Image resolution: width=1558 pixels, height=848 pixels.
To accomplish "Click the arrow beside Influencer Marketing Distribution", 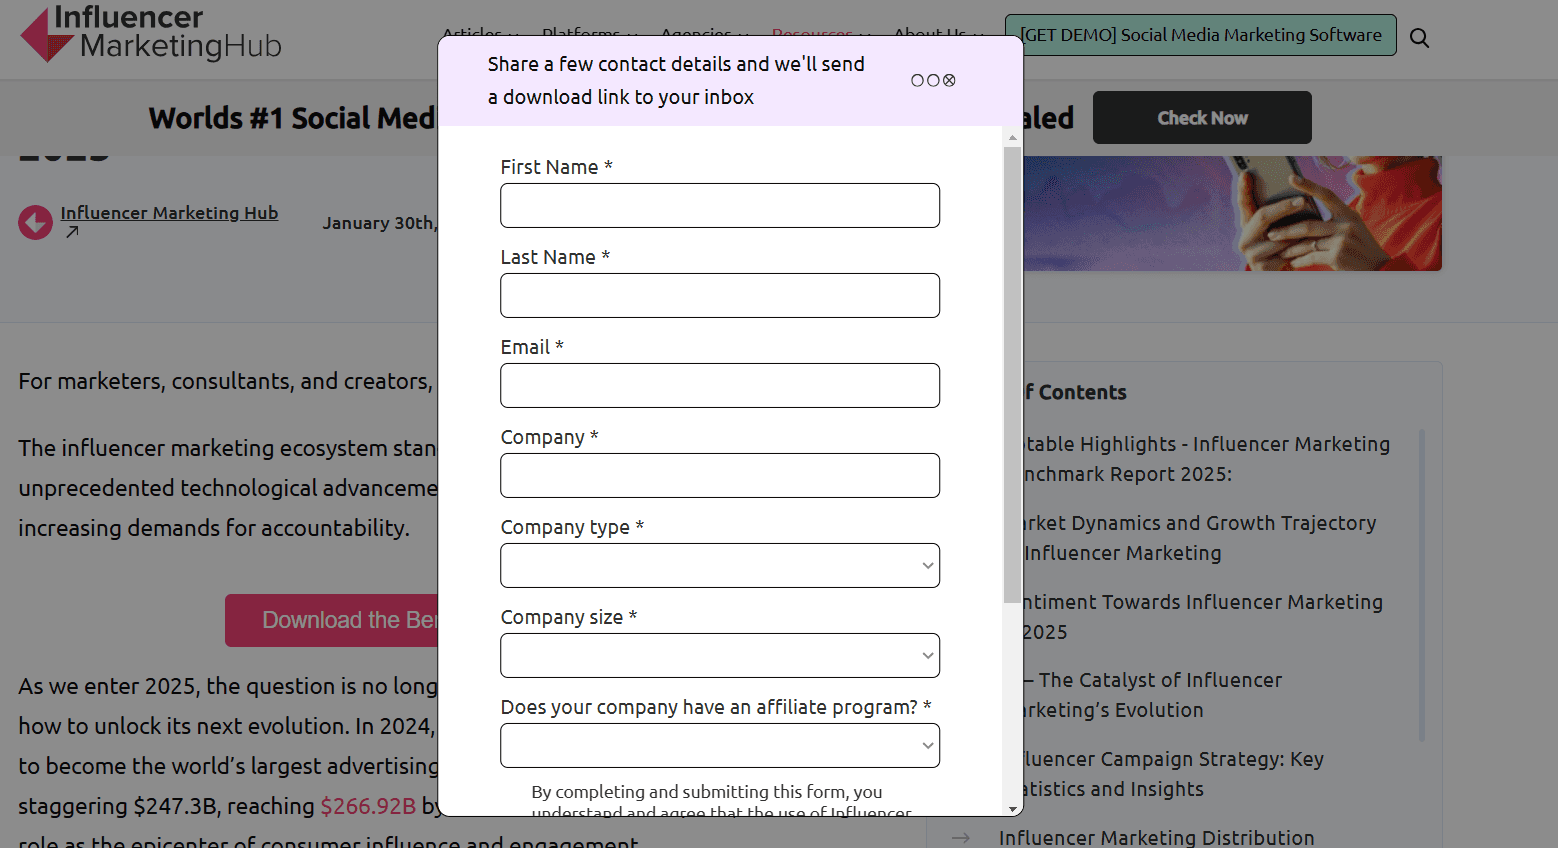I will coord(960,838).
